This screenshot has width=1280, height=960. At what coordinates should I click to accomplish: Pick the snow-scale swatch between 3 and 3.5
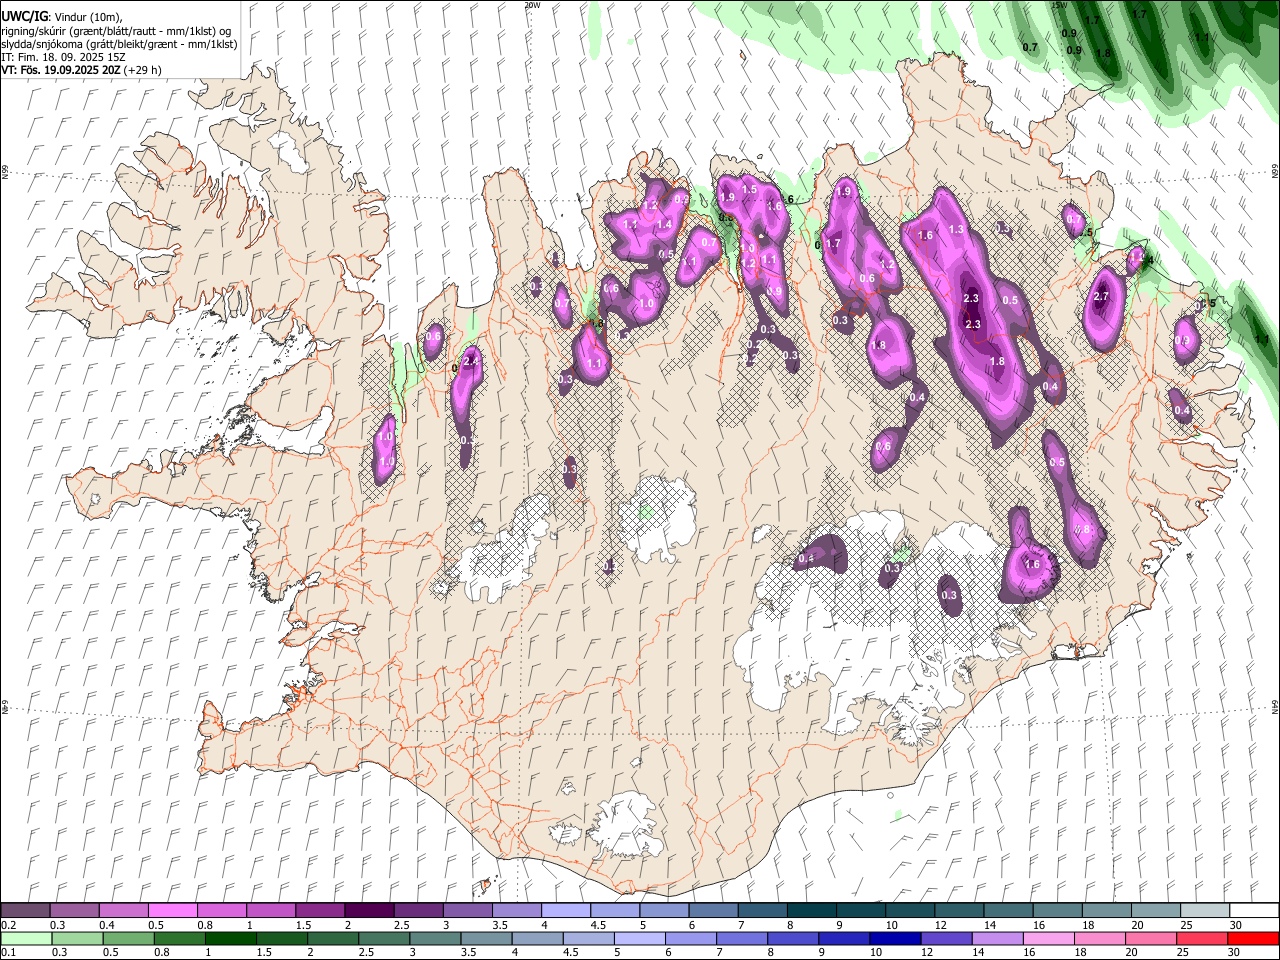[468, 910]
